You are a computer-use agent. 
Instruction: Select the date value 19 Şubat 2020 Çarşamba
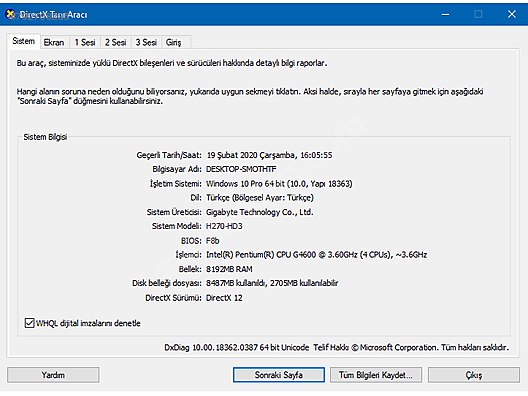pyautogui.click(x=251, y=155)
